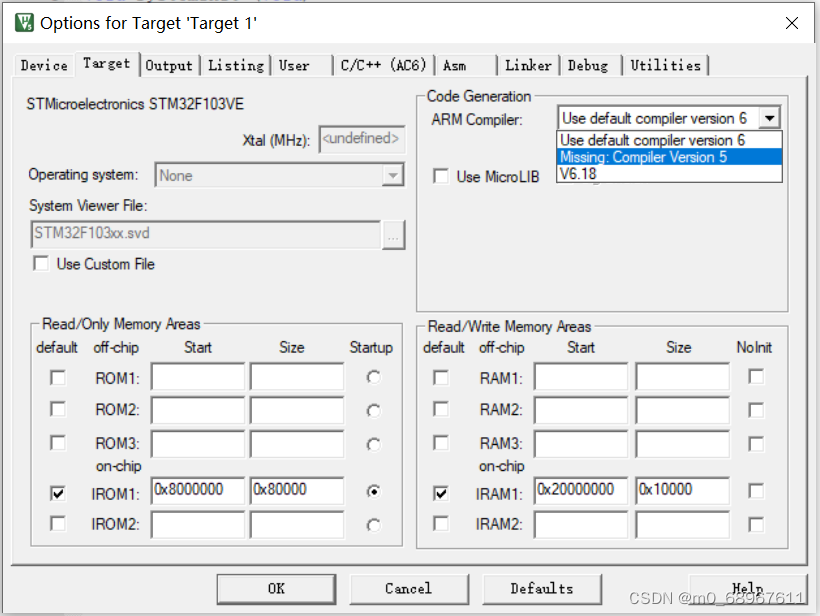Enable NoInit for RAM2
This screenshot has width=820, height=616.
click(756, 410)
